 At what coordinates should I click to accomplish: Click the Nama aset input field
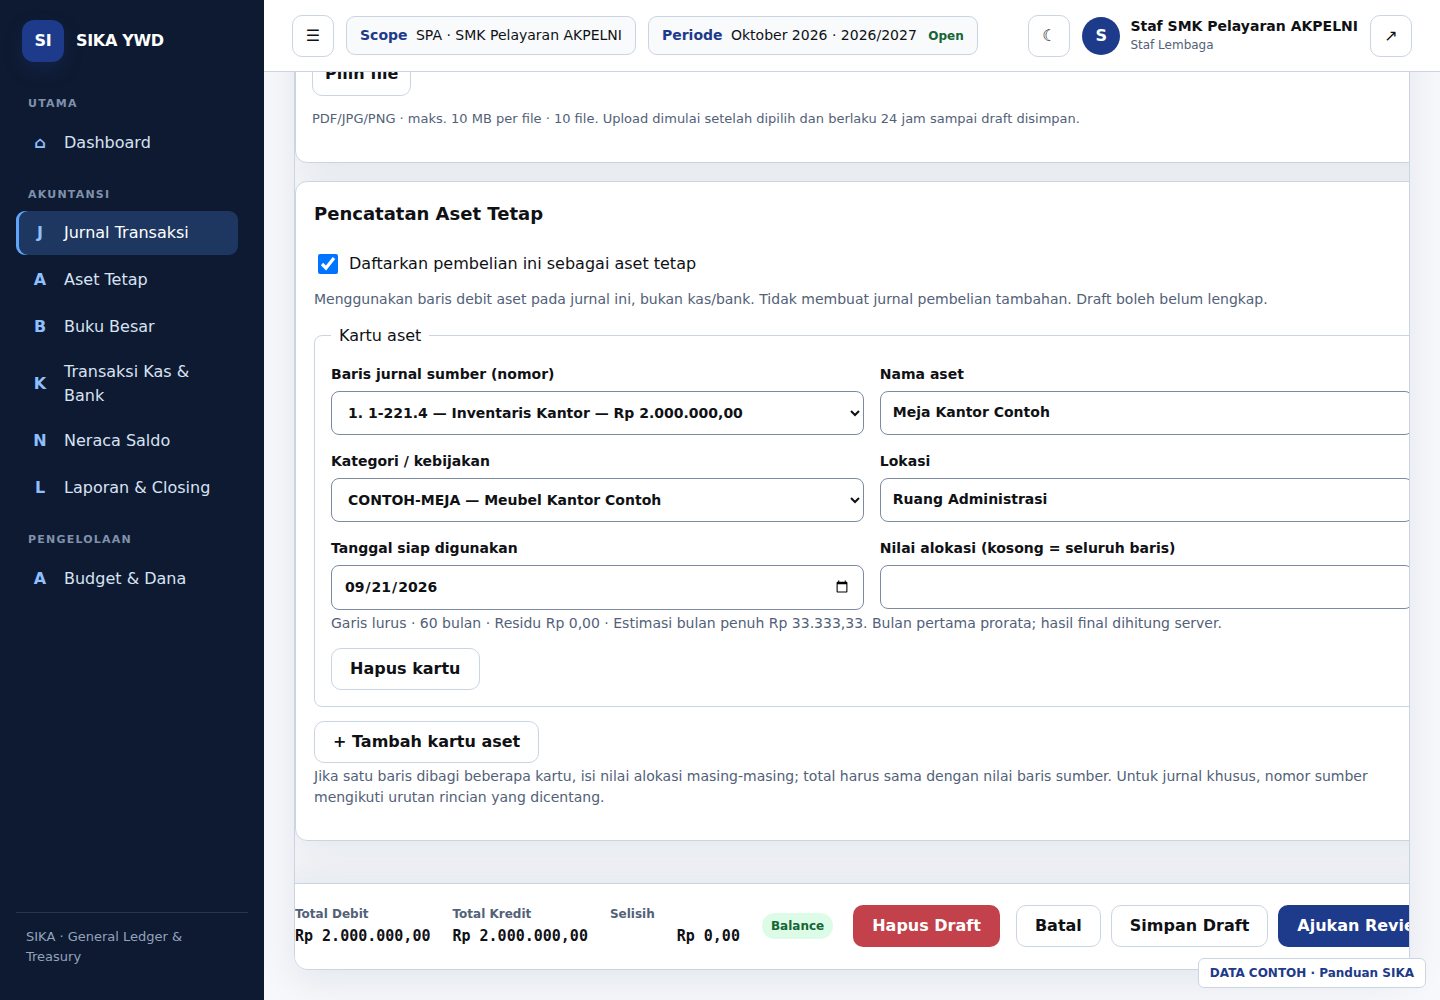1144,413
